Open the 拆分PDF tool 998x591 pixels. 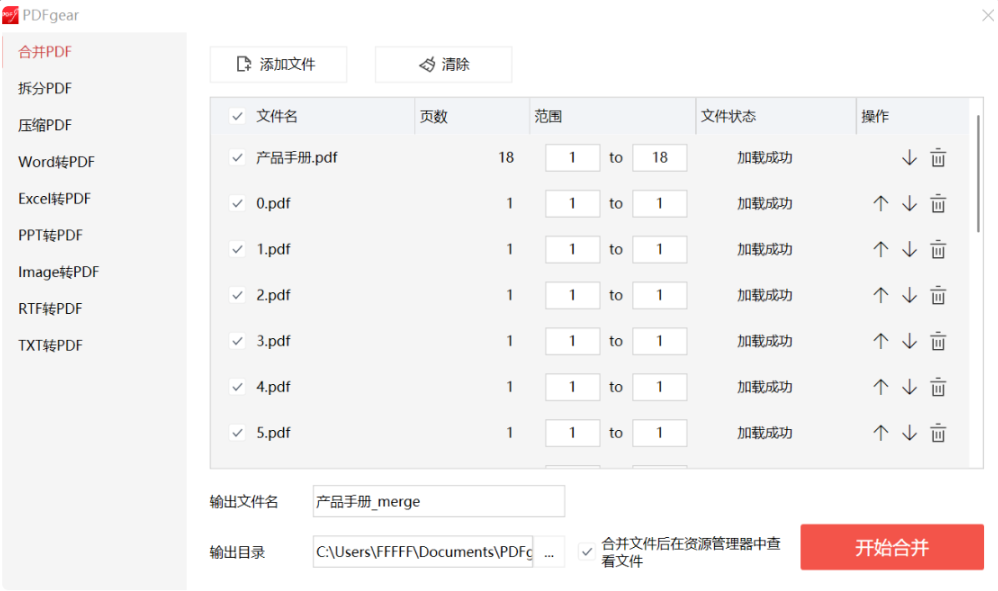(x=45, y=88)
